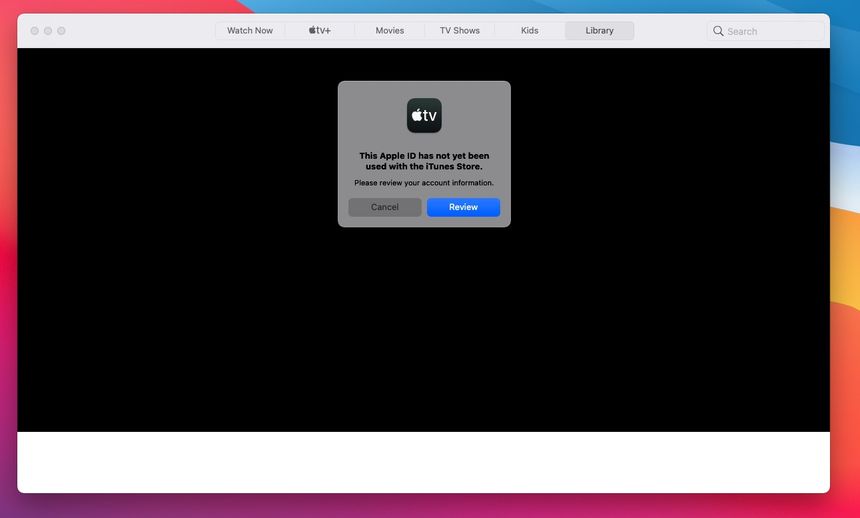This screenshot has width=860, height=518.
Task: Minimize the TV window using middle button
Action: click(48, 31)
